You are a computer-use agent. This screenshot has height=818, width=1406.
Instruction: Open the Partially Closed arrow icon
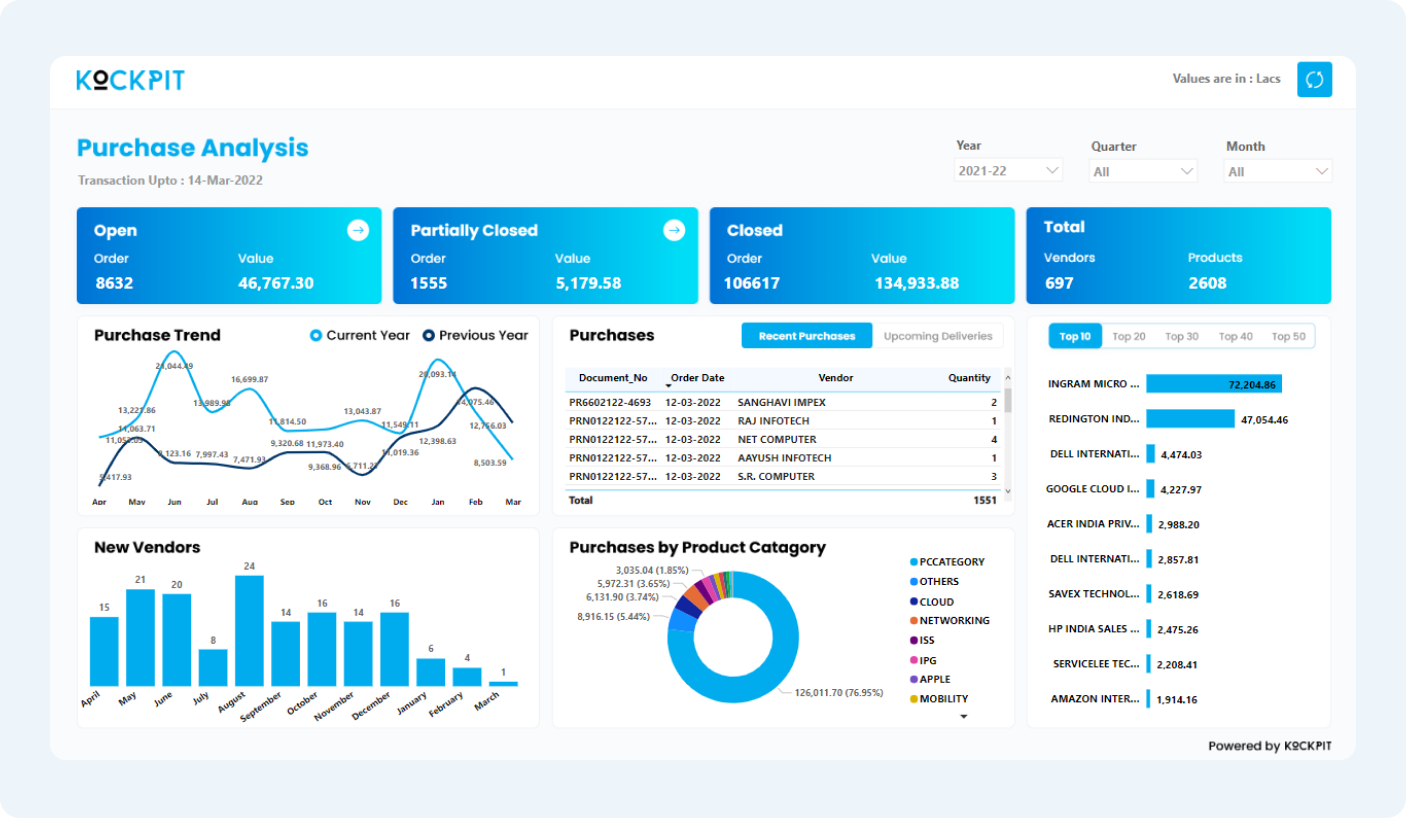674,231
